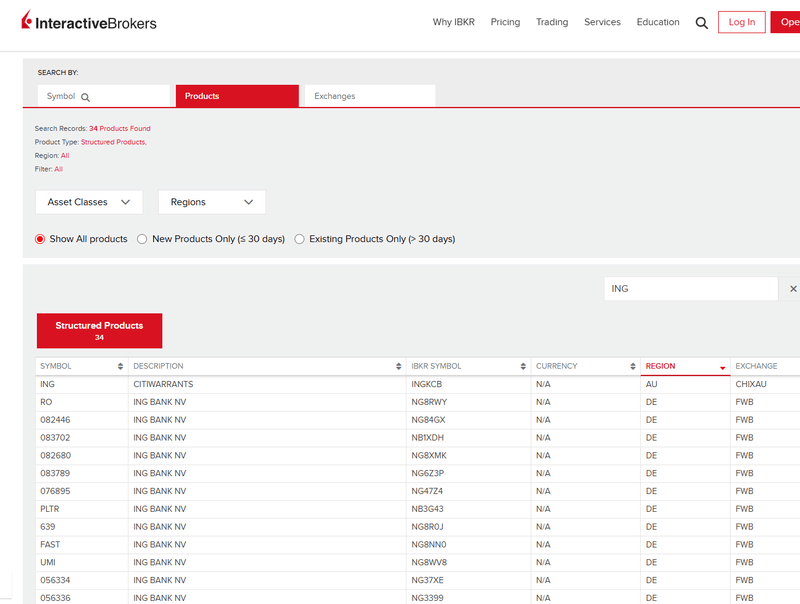Expand the Asset Classes dropdown
This screenshot has height=604, width=800.
(89, 202)
